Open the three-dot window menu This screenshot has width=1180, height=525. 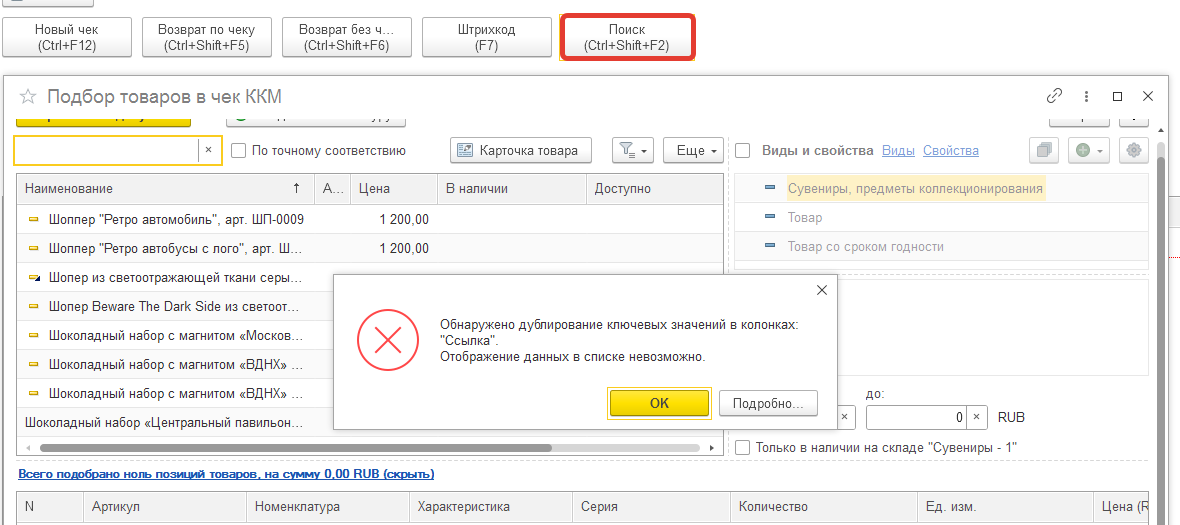1086,96
